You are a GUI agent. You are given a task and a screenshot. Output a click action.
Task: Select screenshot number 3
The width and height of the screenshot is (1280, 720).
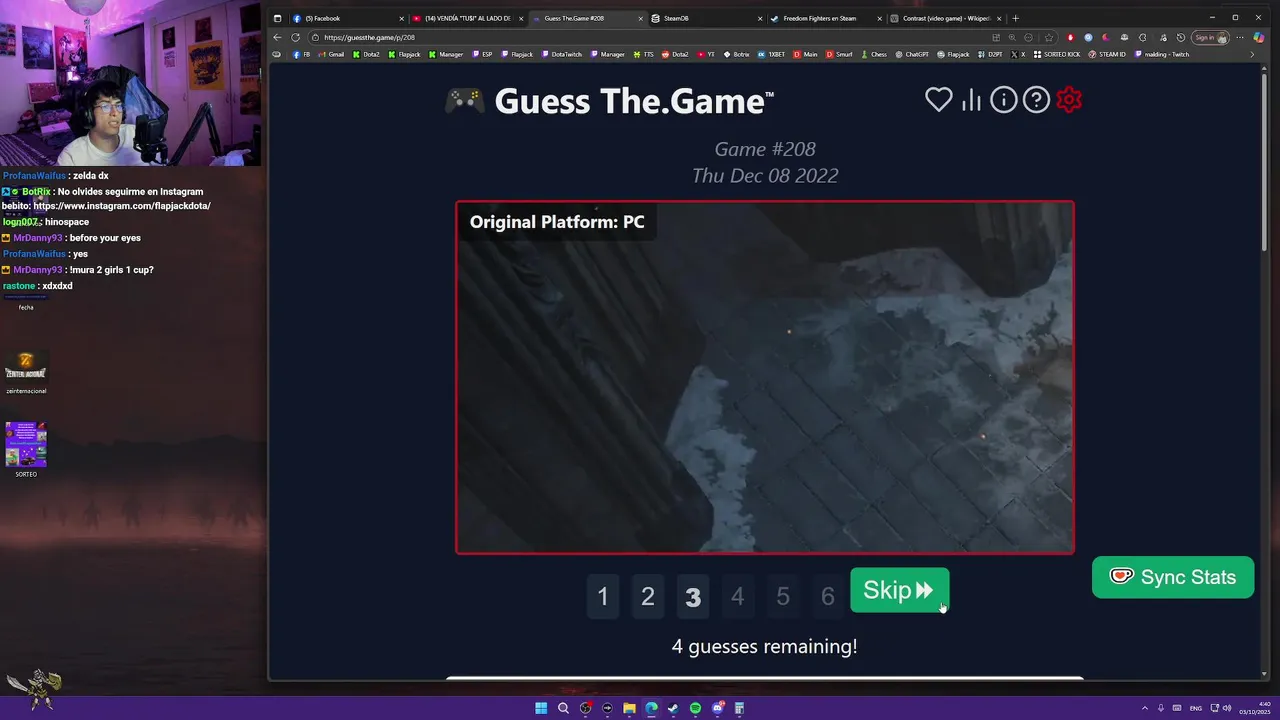coord(693,597)
